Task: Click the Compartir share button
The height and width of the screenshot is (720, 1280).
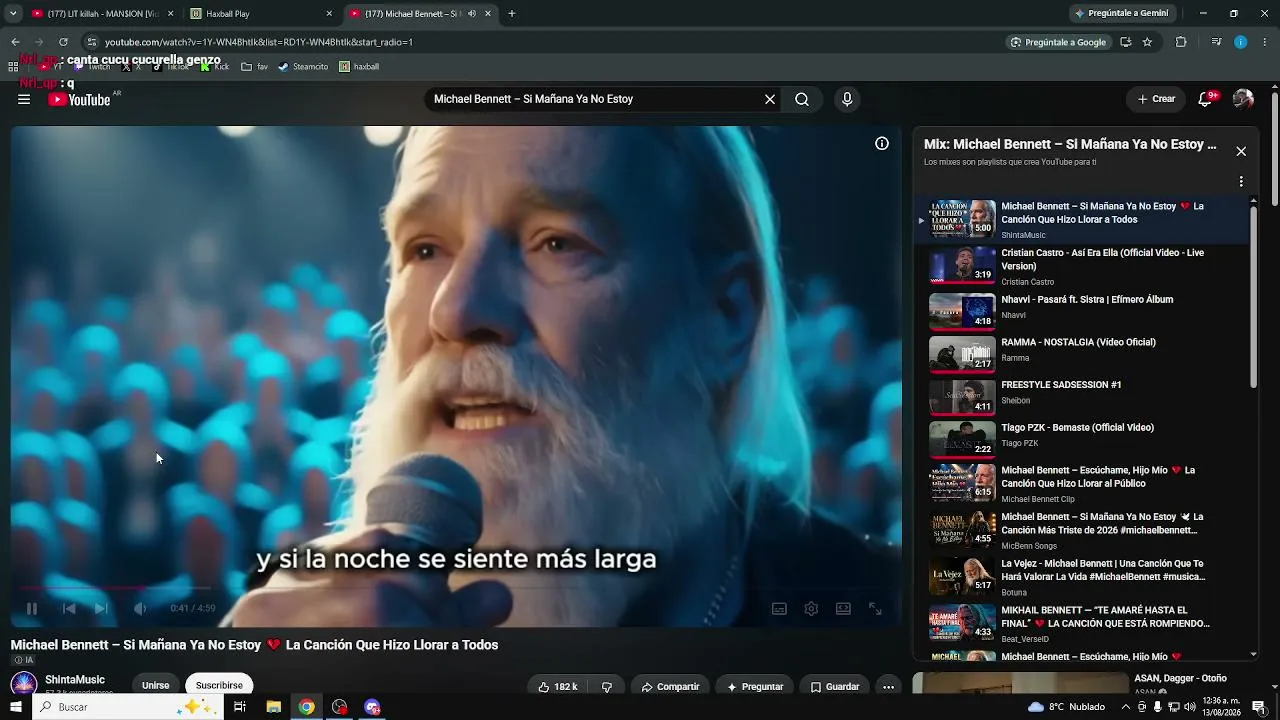Action: pyautogui.click(x=671, y=687)
